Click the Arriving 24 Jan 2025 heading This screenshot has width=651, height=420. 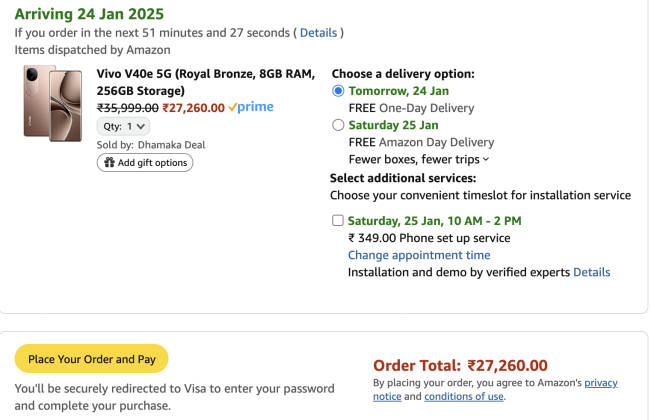89,14
